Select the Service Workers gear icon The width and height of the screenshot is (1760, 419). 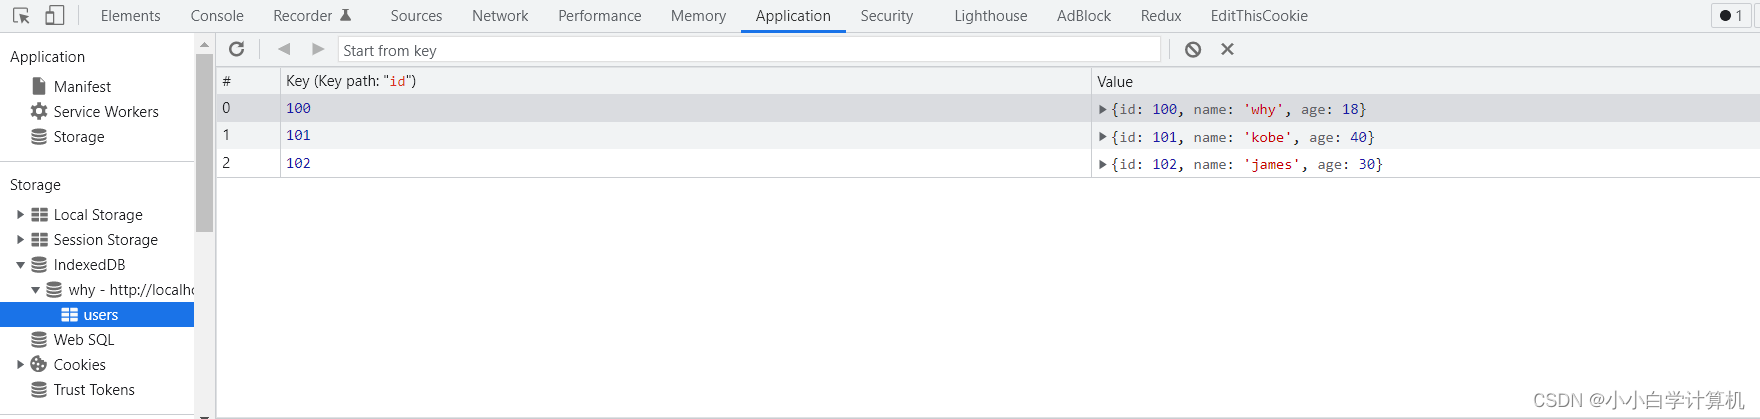click(x=39, y=111)
